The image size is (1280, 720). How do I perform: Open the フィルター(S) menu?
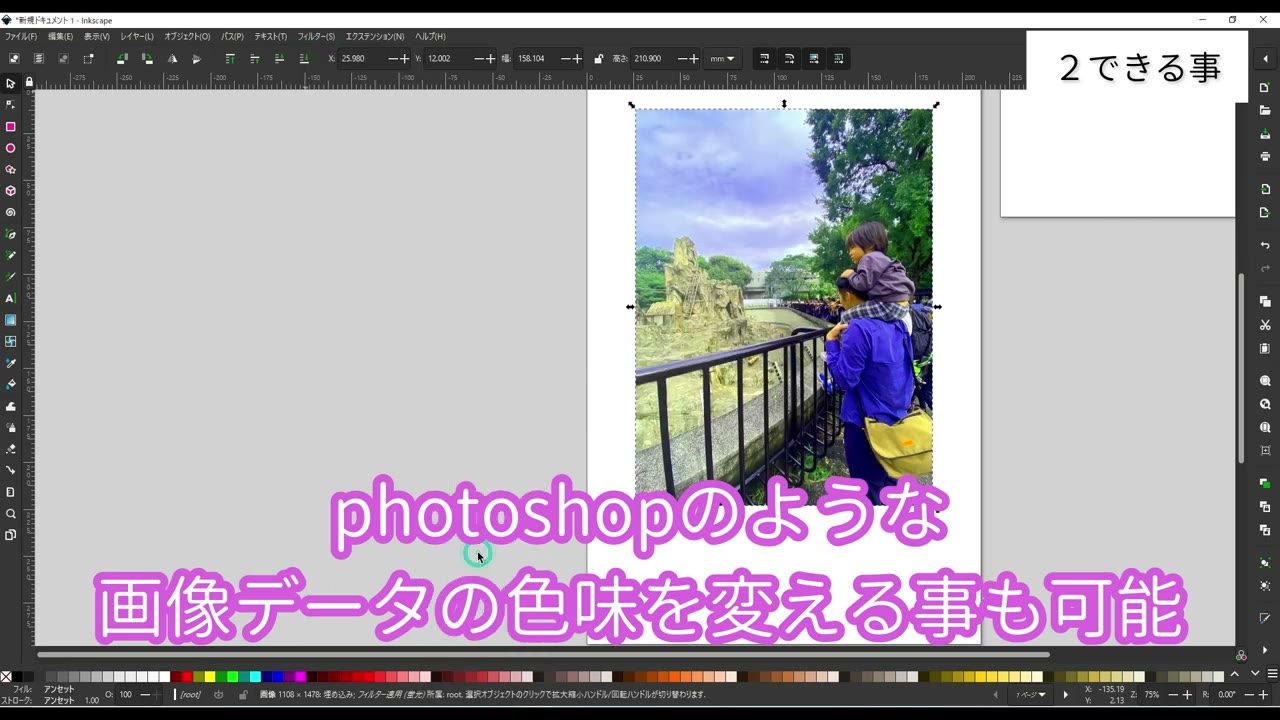pyautogui.click(x=316, y=36)
